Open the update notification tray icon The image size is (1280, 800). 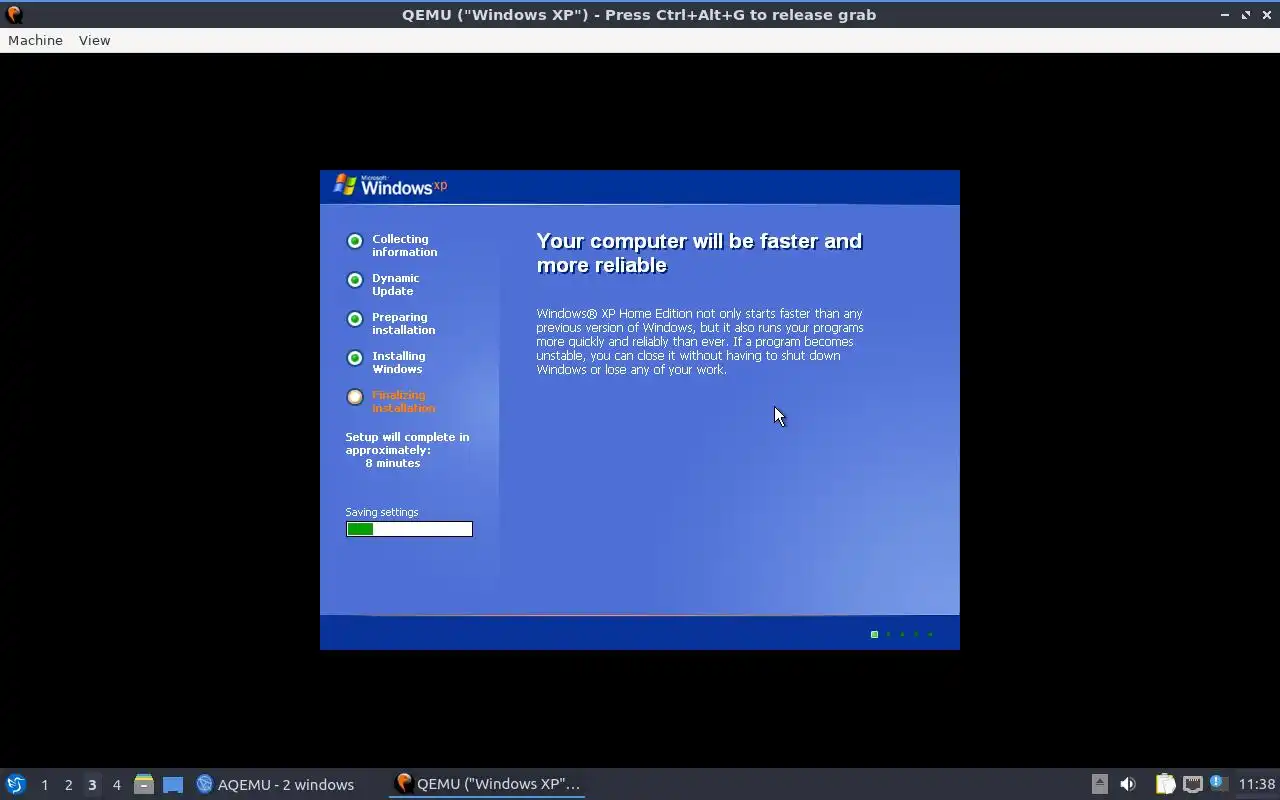[1217, 783]
